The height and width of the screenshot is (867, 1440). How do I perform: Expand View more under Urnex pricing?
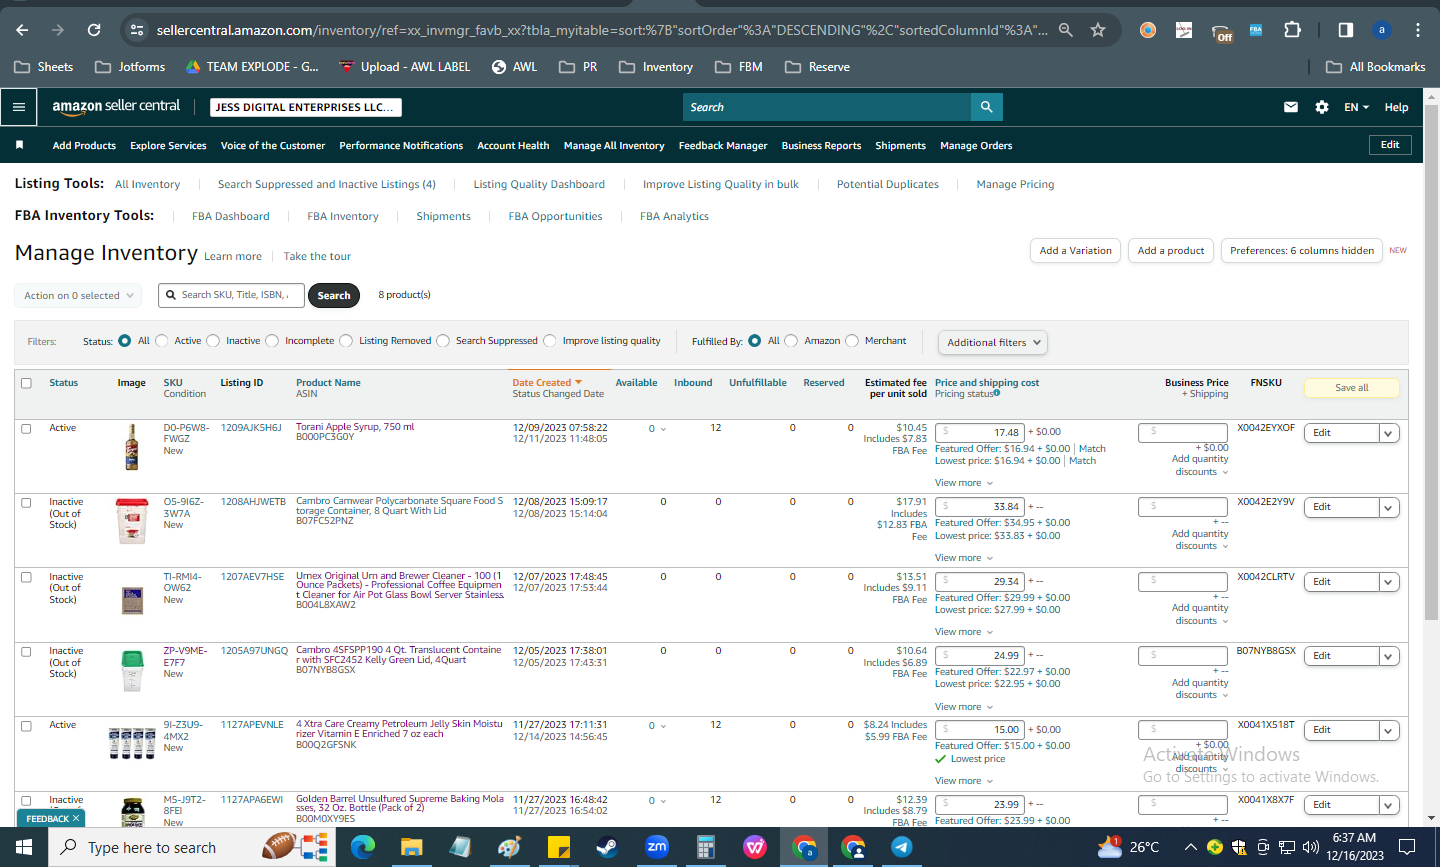pyautogui.click(x=964, y=632)
